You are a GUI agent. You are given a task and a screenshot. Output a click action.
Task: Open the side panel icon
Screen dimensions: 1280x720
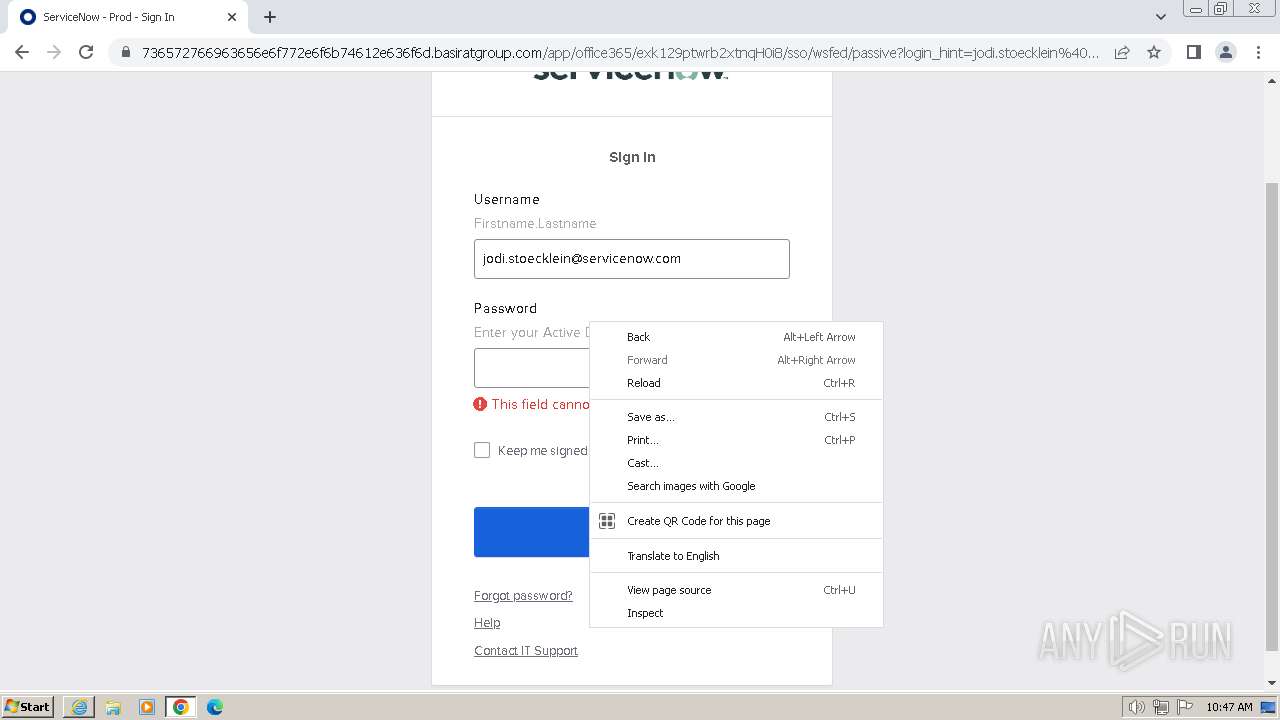click(1193, 52)
